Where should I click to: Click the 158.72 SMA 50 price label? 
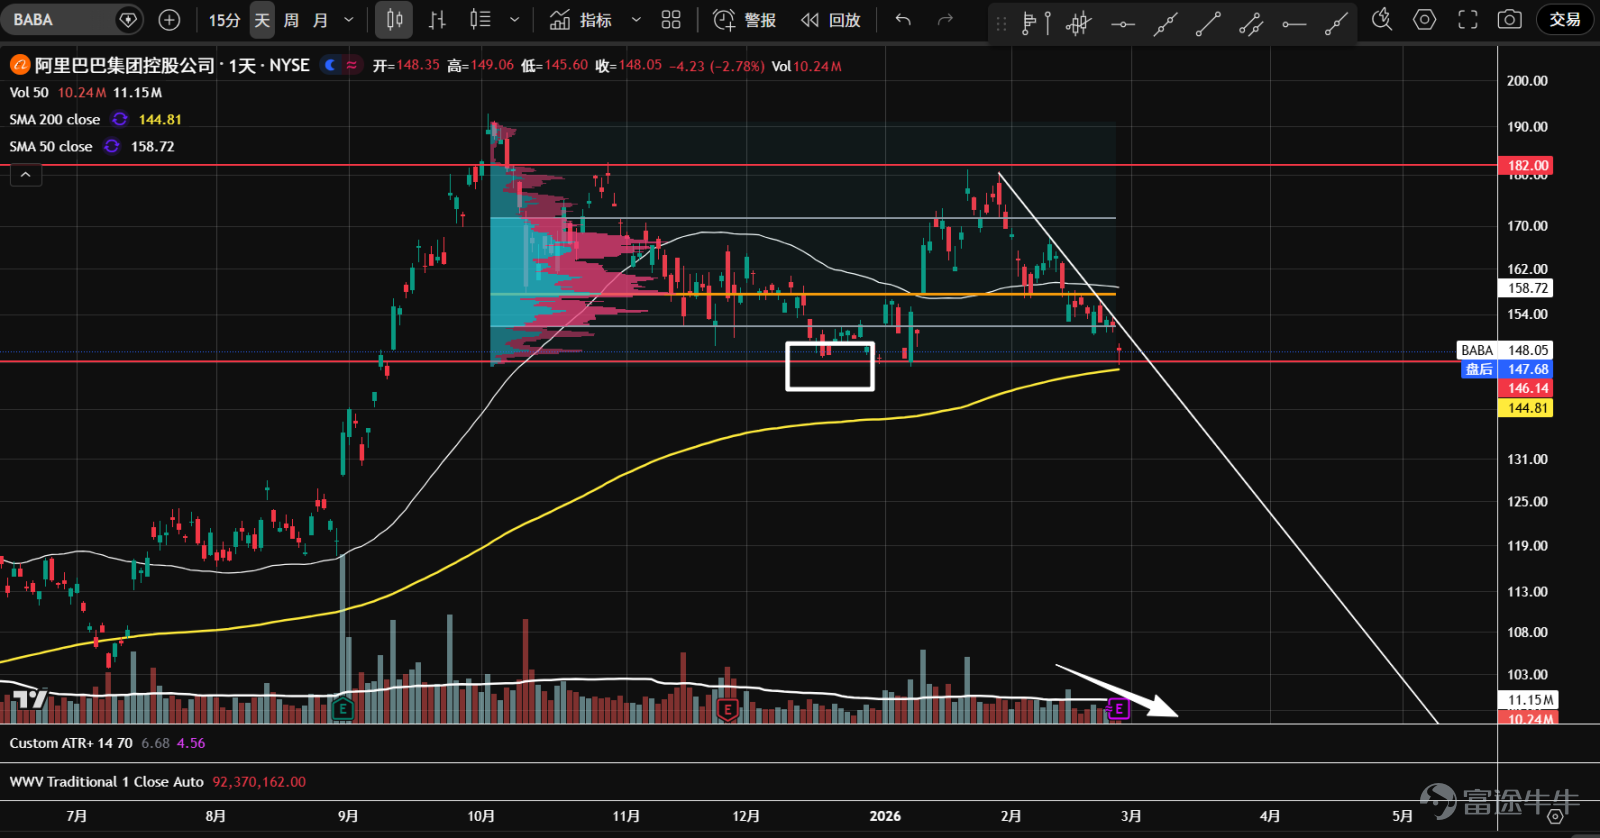1525,288
